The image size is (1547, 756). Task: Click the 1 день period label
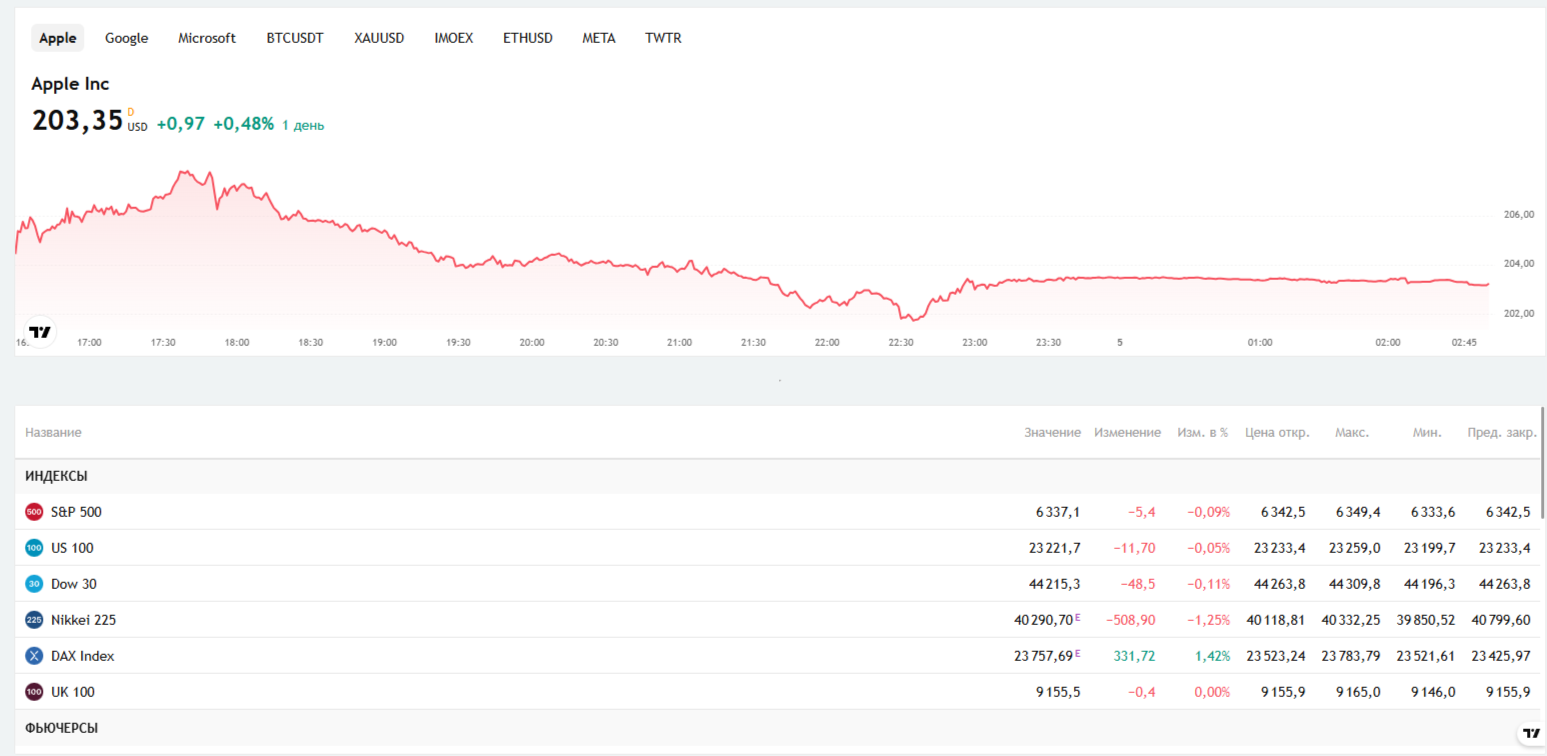click(303, 126)
